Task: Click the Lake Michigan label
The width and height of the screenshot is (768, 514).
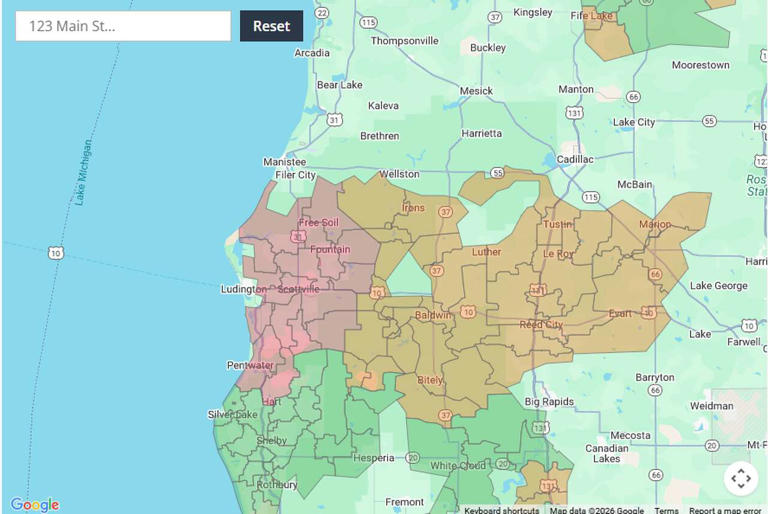Action: [82, 172]
